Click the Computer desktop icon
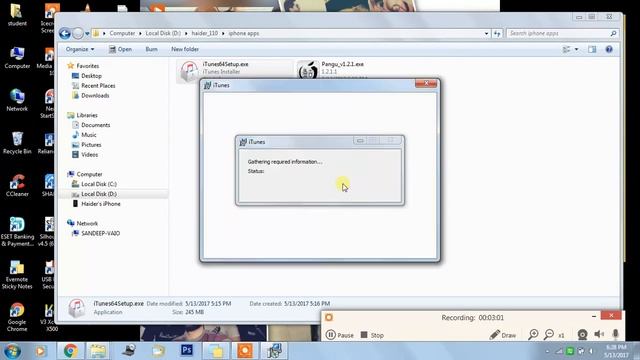Image resolution: width=640 pixels, height=360 pixels. pyautogui.click(x=17, y=58)
